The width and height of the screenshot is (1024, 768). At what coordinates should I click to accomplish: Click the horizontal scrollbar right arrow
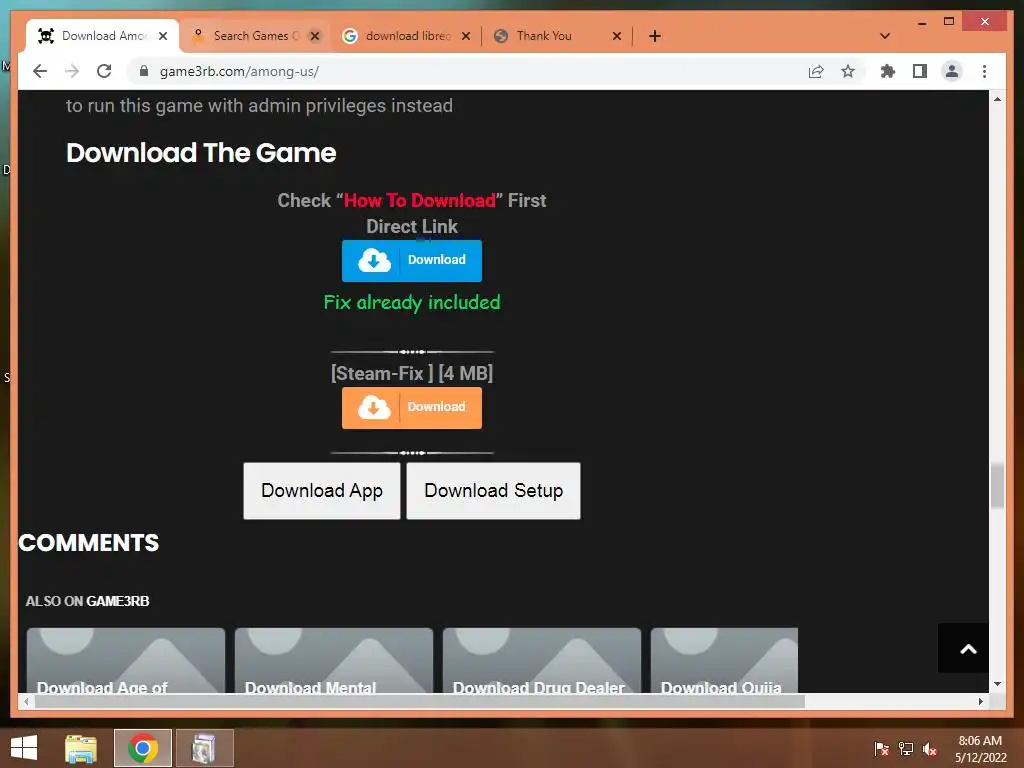(x=980, y=701)
